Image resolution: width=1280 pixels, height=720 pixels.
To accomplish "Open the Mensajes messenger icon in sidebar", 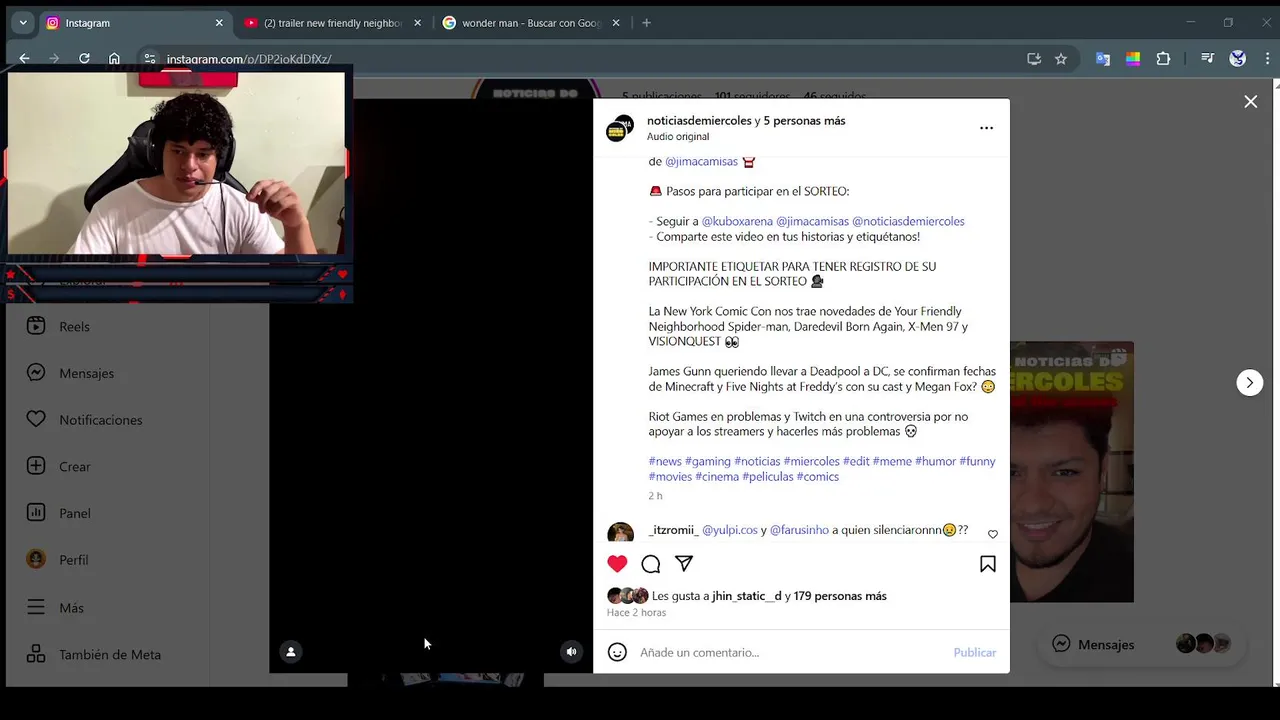I will point(36,372).
